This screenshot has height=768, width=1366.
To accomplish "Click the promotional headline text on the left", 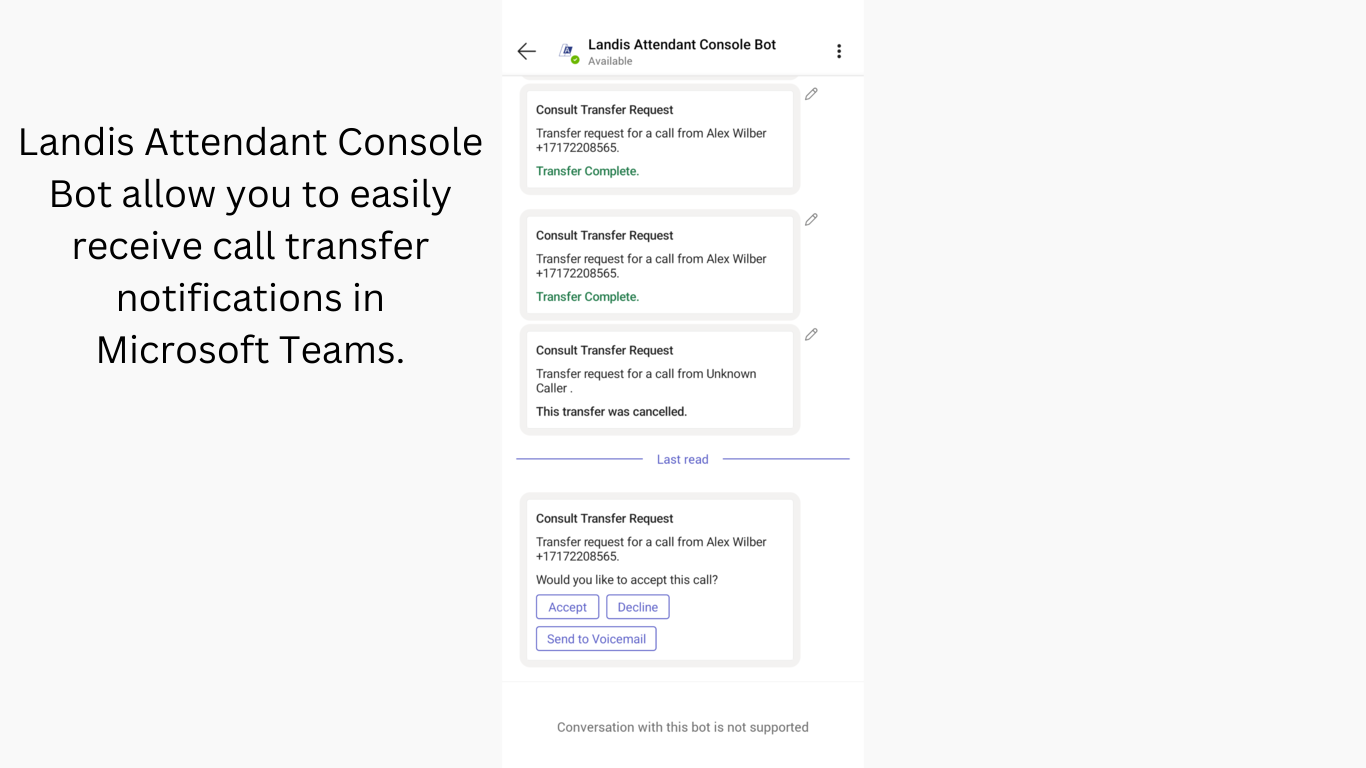I will pyautogui.click(x=250, y=245).
